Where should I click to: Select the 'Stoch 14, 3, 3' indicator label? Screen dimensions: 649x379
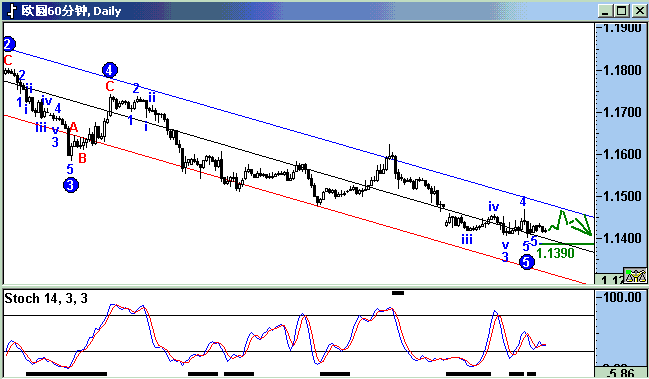(46, 298)
